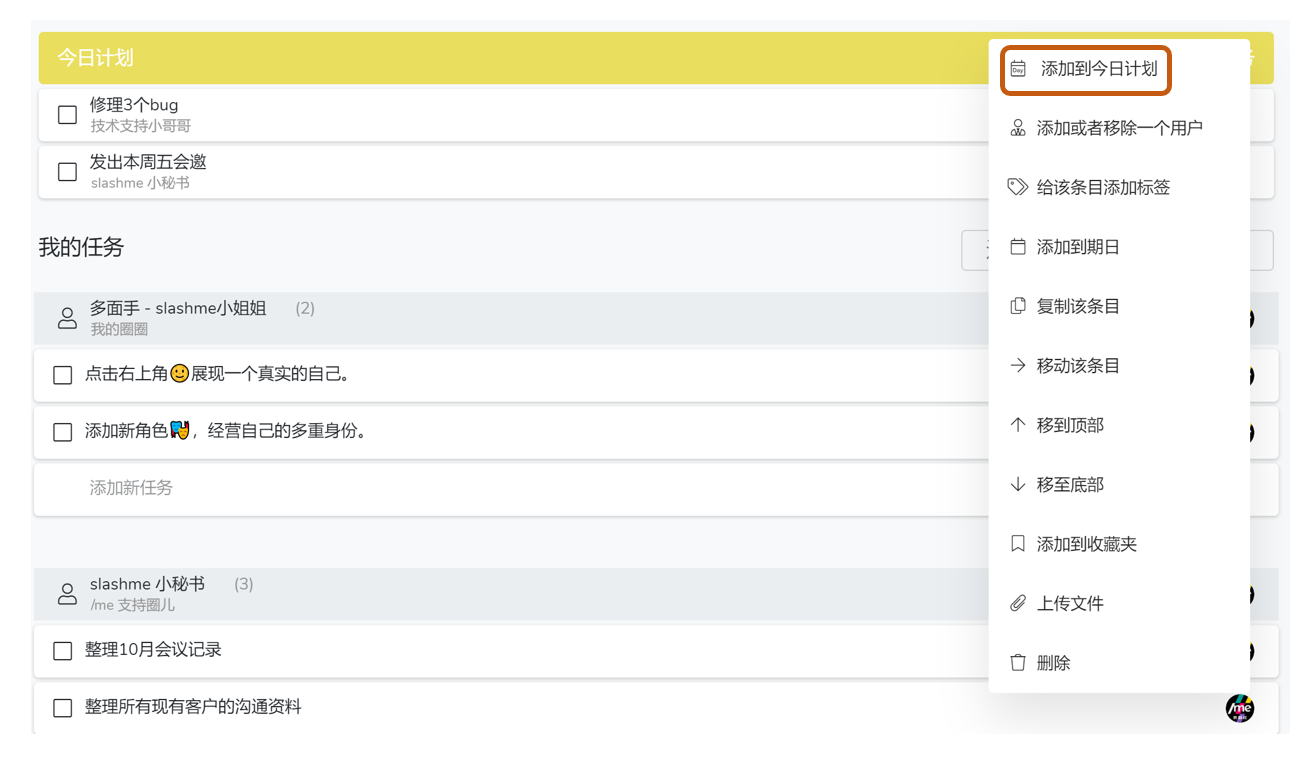Click the bookmark icon for 添加到收藏夹
This screenshot has height=774, width=1299.
click(x=1018, y=544)
